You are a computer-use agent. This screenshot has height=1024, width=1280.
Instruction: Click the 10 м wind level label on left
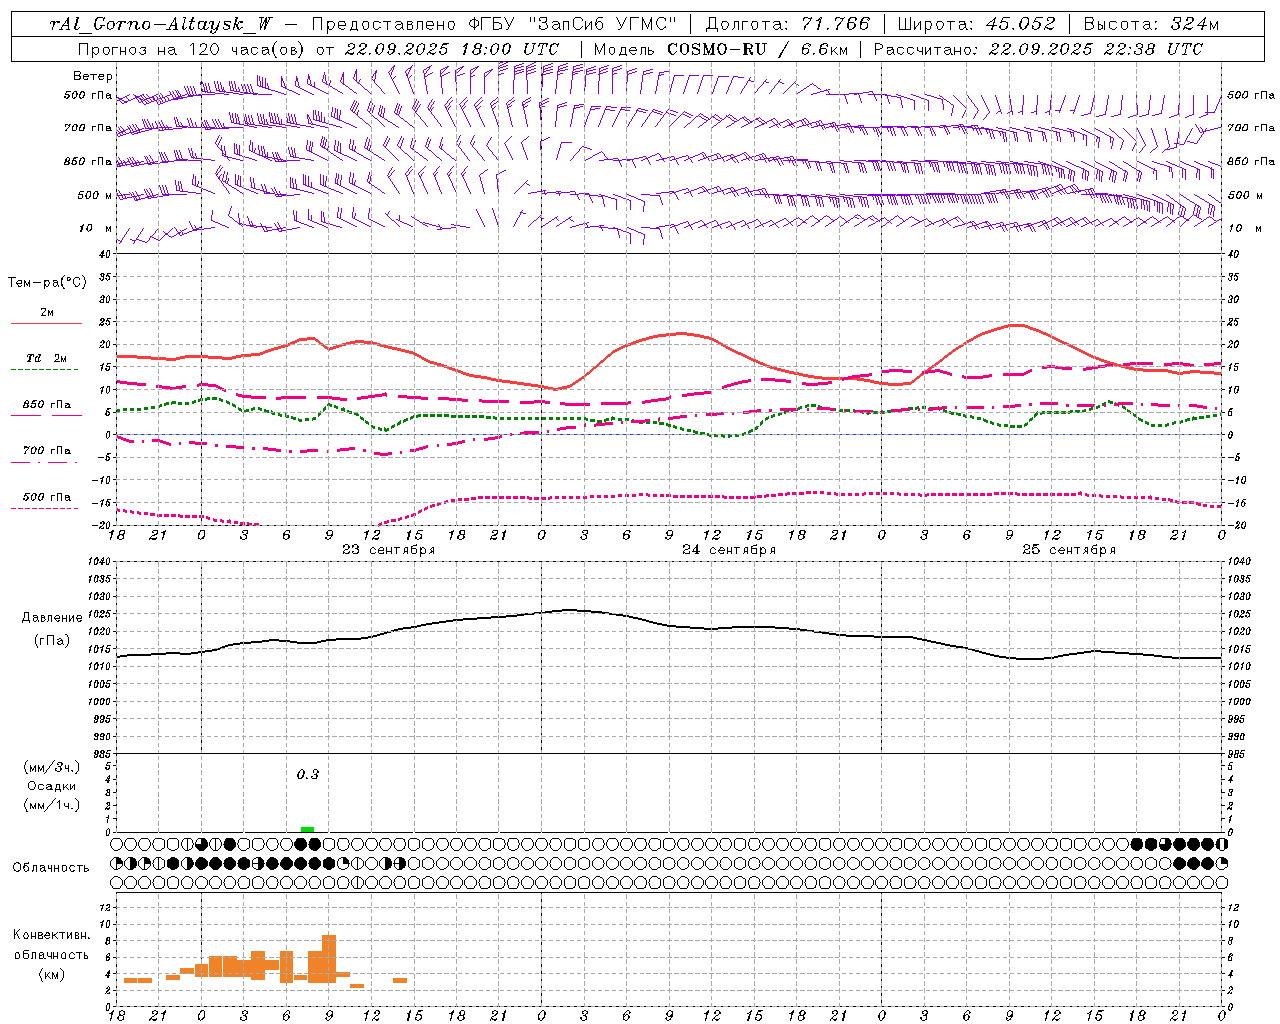[96, 229]
